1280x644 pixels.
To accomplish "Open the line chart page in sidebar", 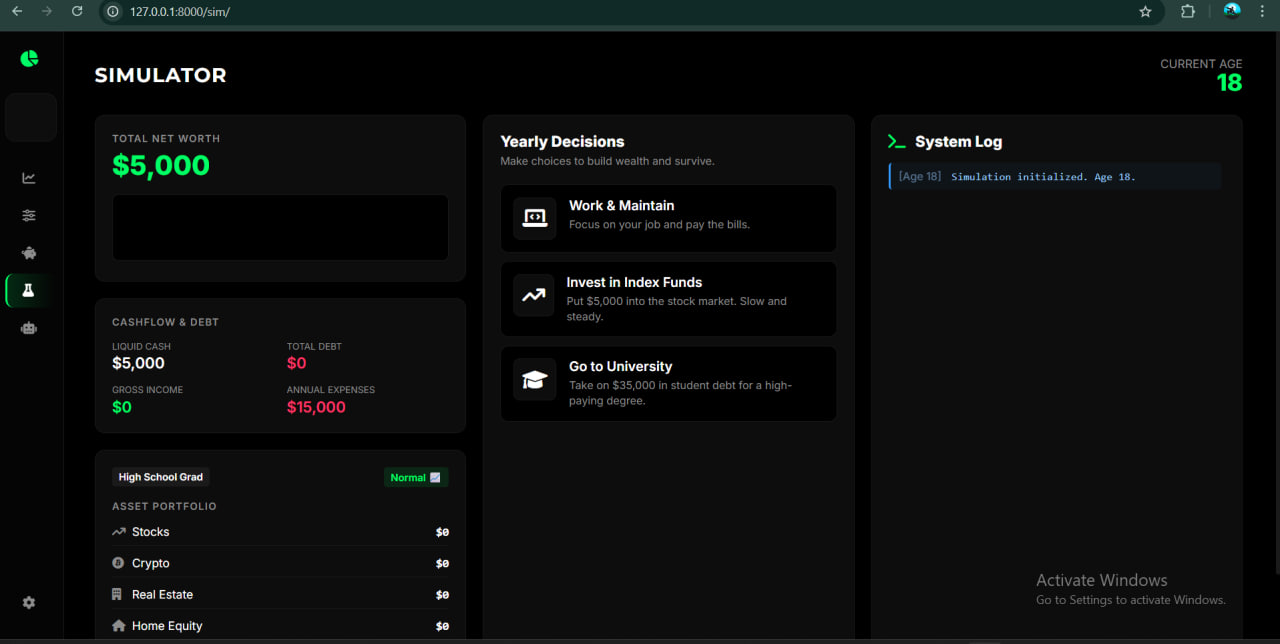I will pyautogui.click(x=29, y=178).
